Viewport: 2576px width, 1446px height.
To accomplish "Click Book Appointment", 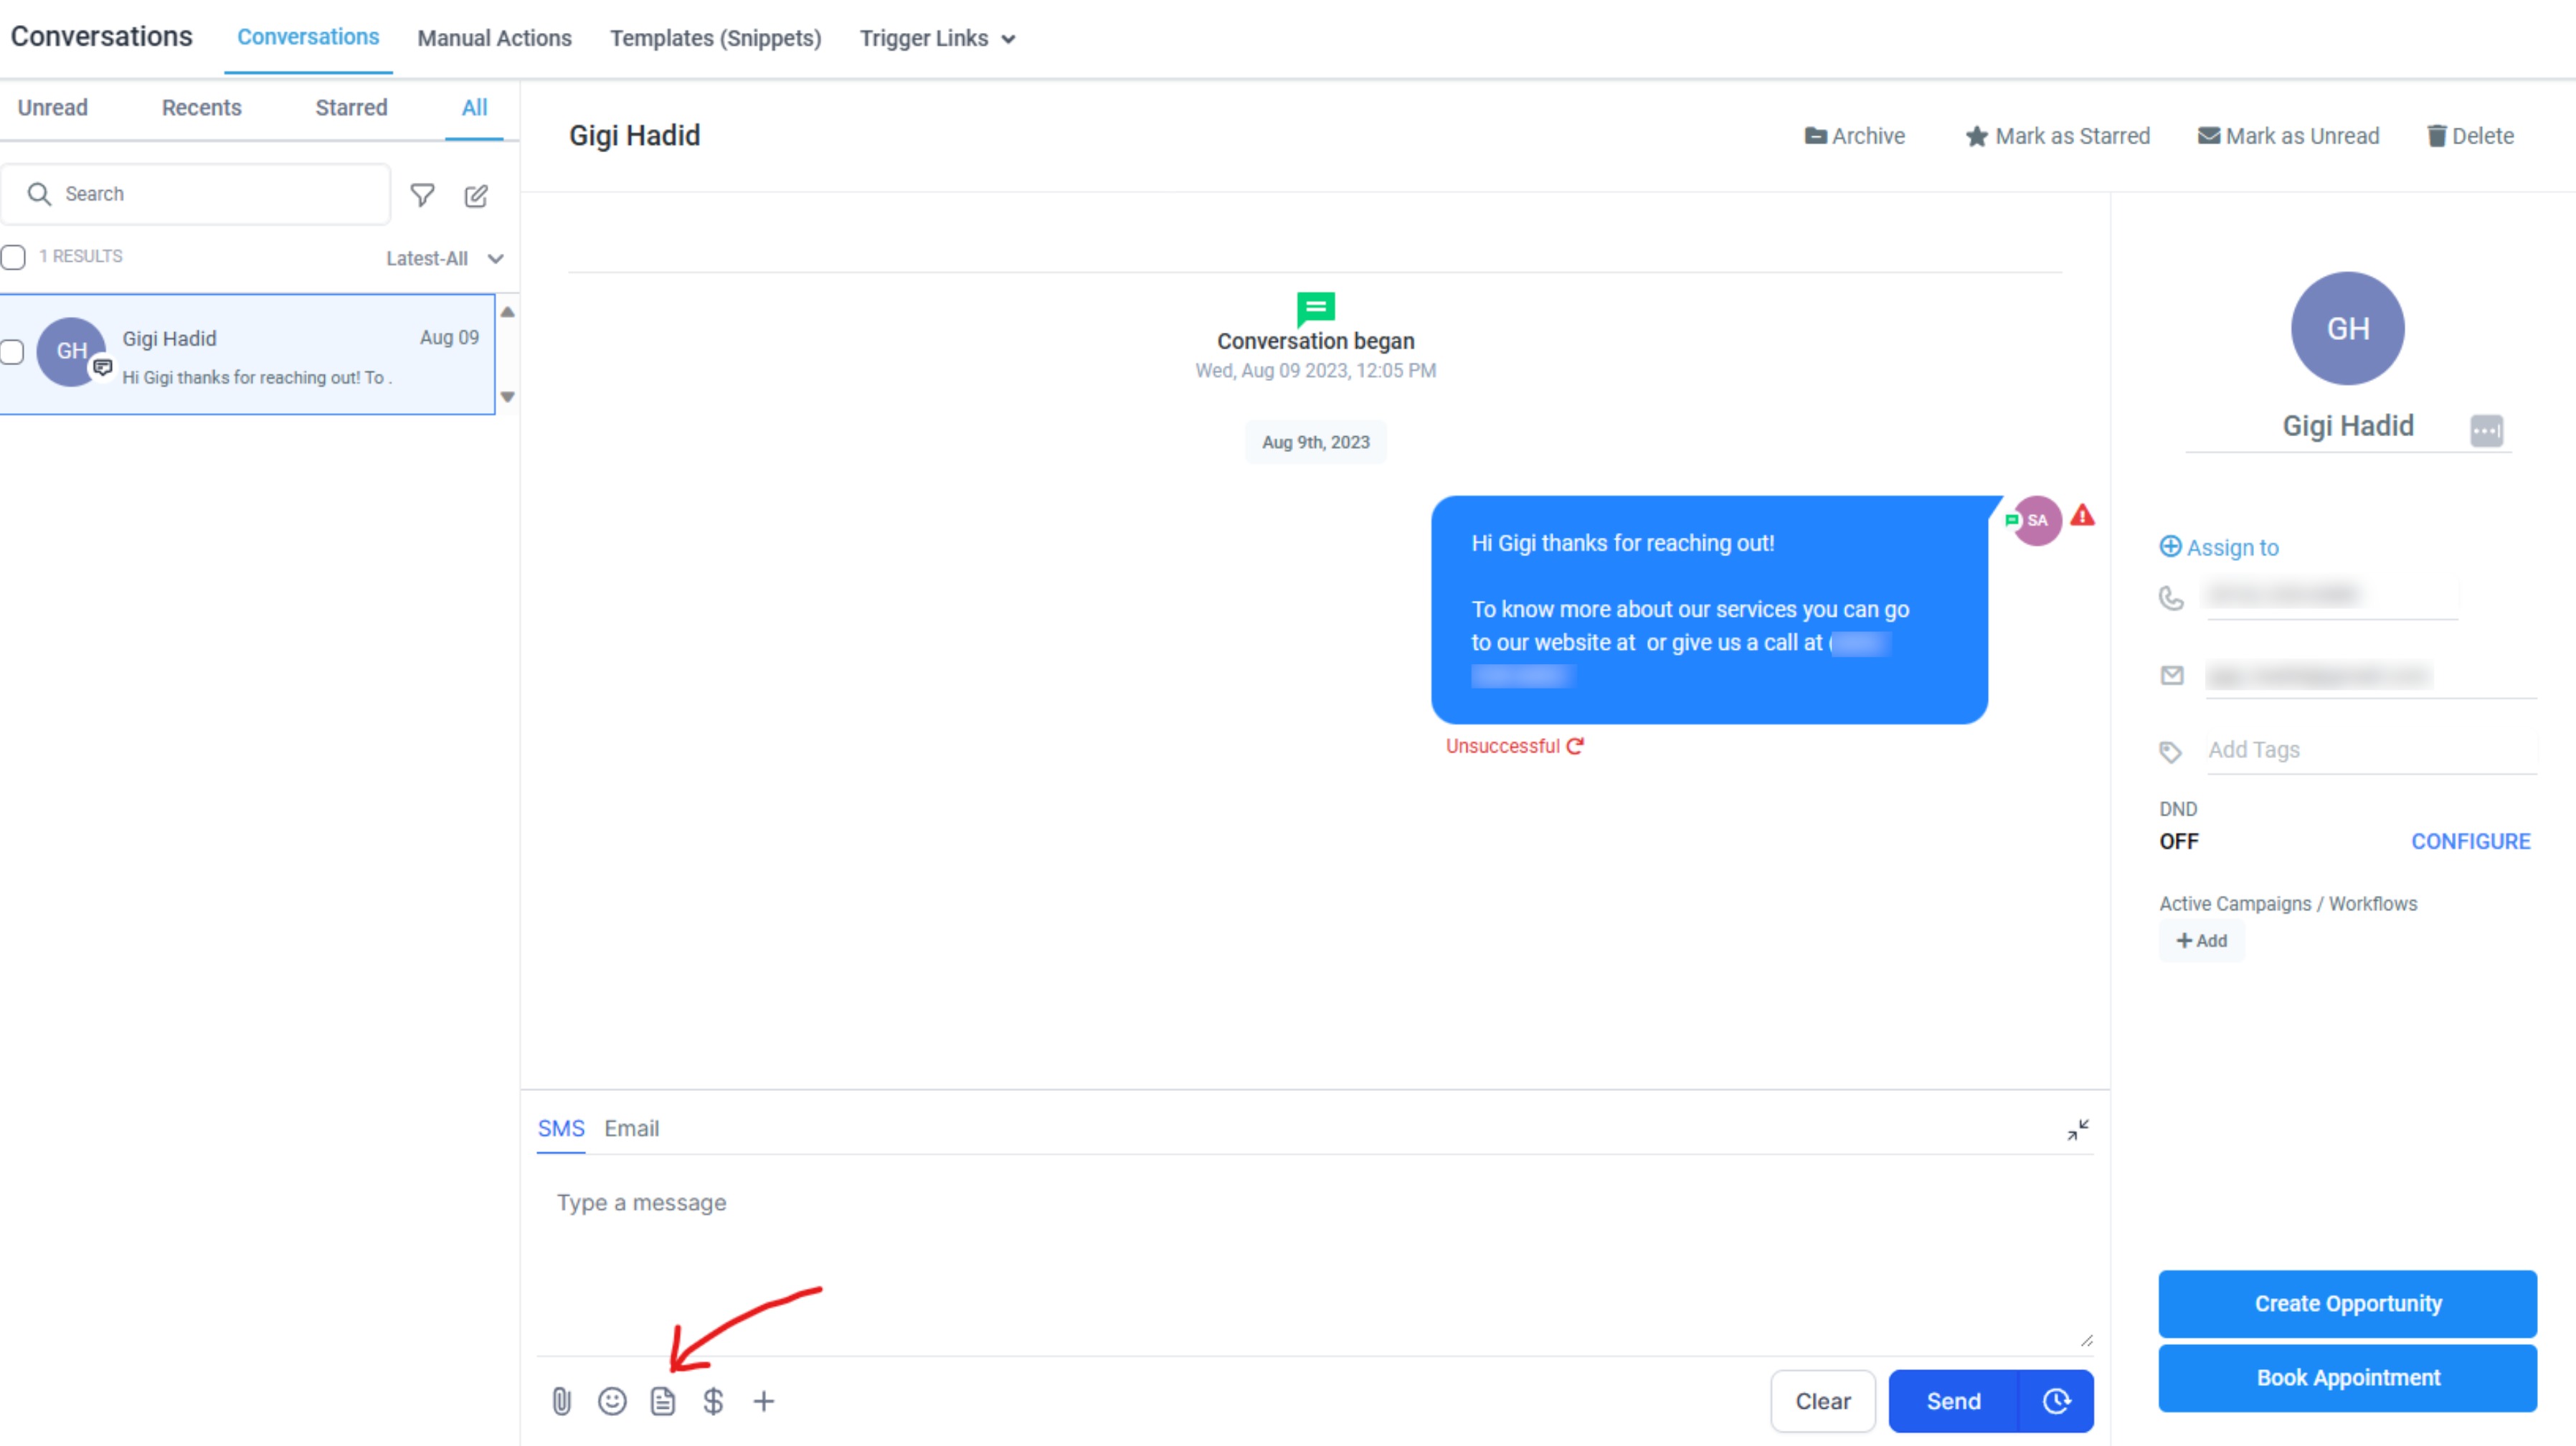I will 2347,1377.
